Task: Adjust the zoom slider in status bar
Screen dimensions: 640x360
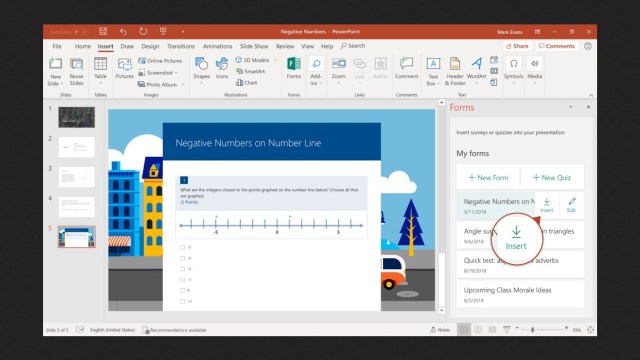Action: pos(533,329)
